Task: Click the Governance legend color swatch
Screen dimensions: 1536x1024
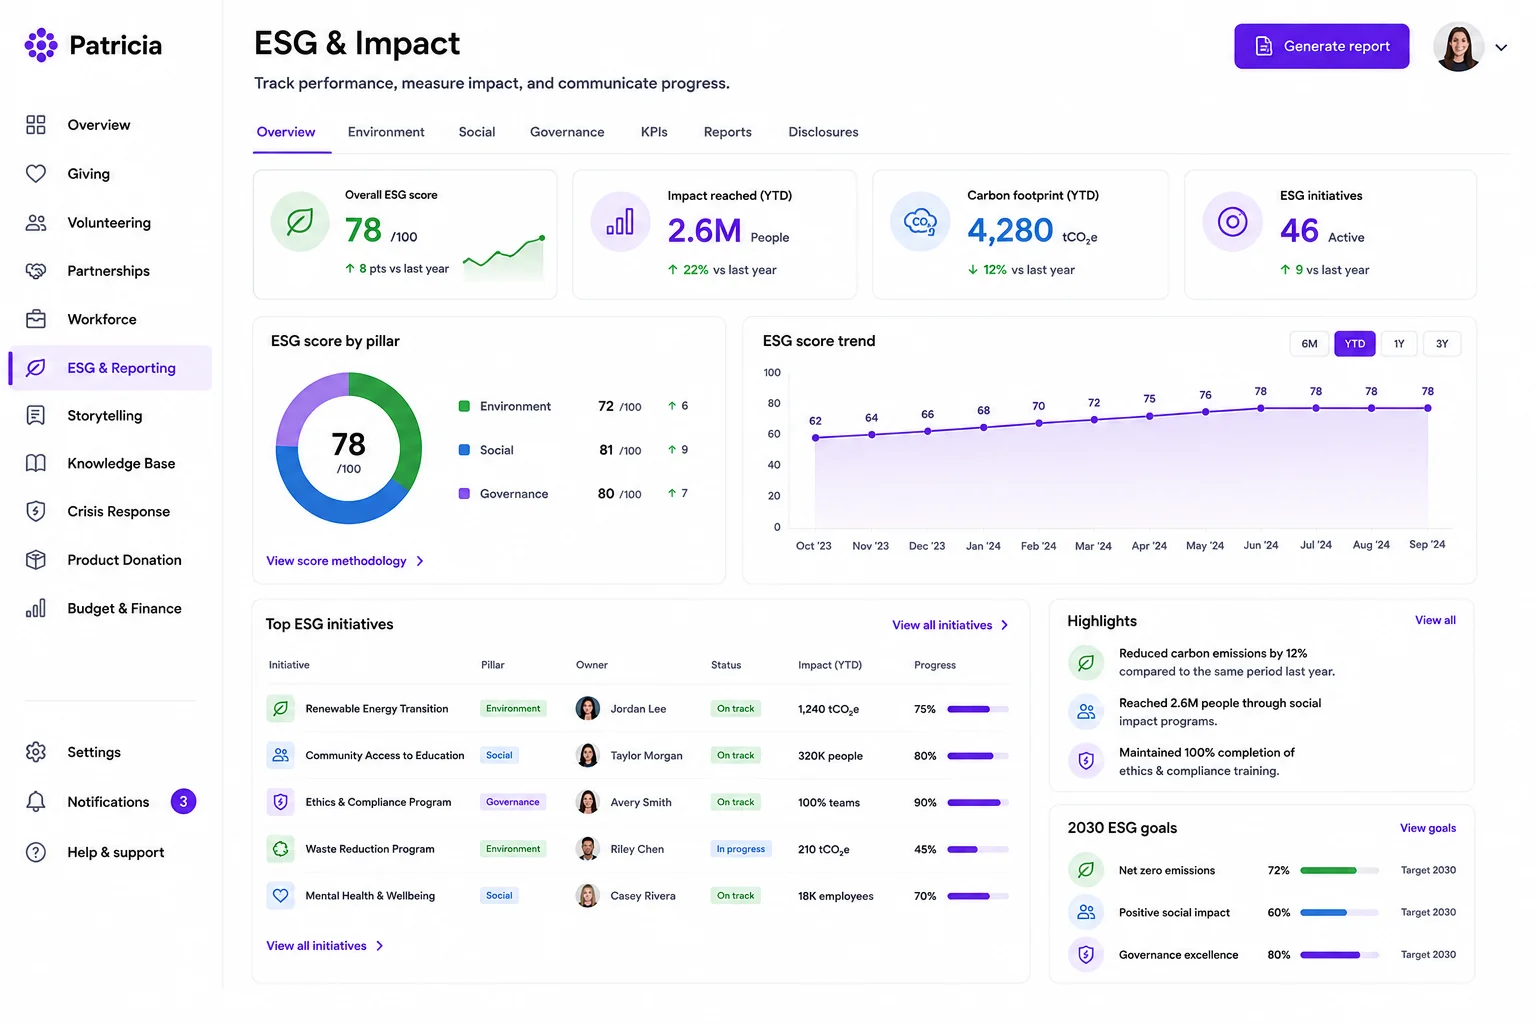Action: click(x=464, y=494)
